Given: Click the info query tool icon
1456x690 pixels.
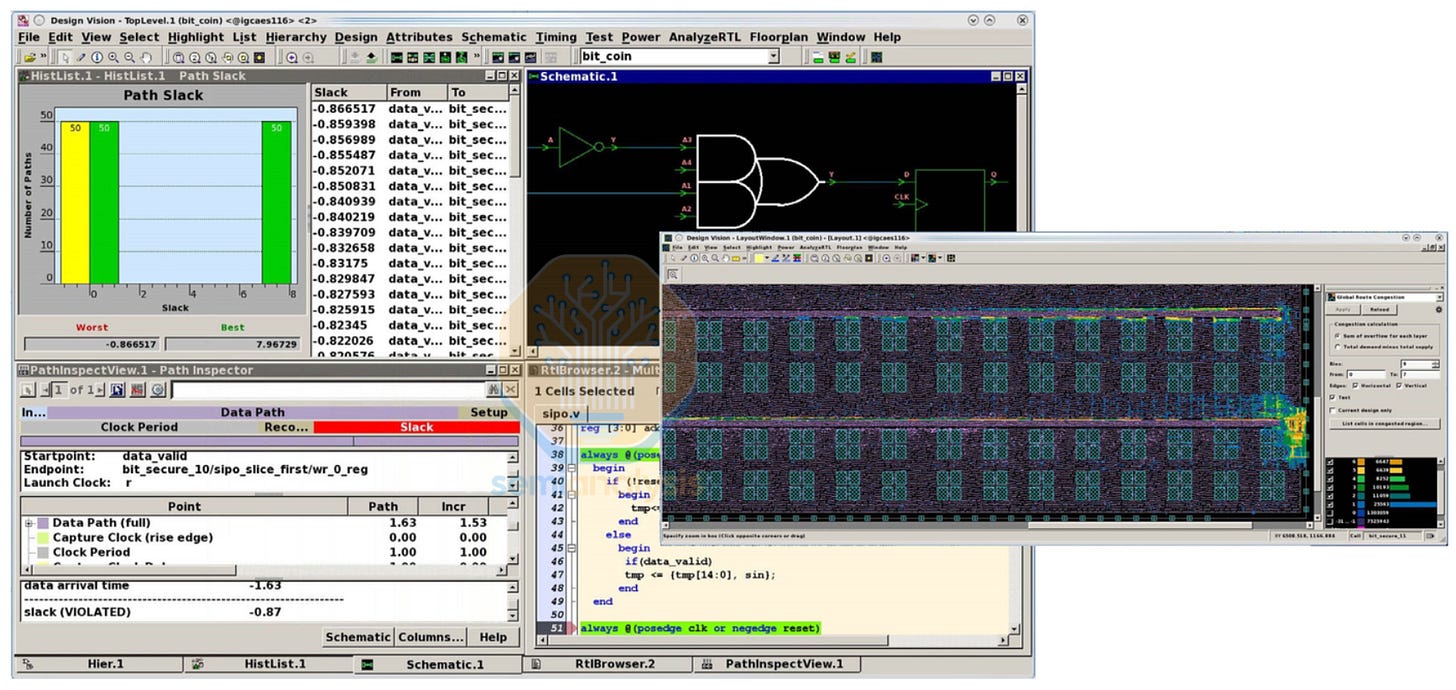Looking at the screenshot, I should tap(97, 57).
